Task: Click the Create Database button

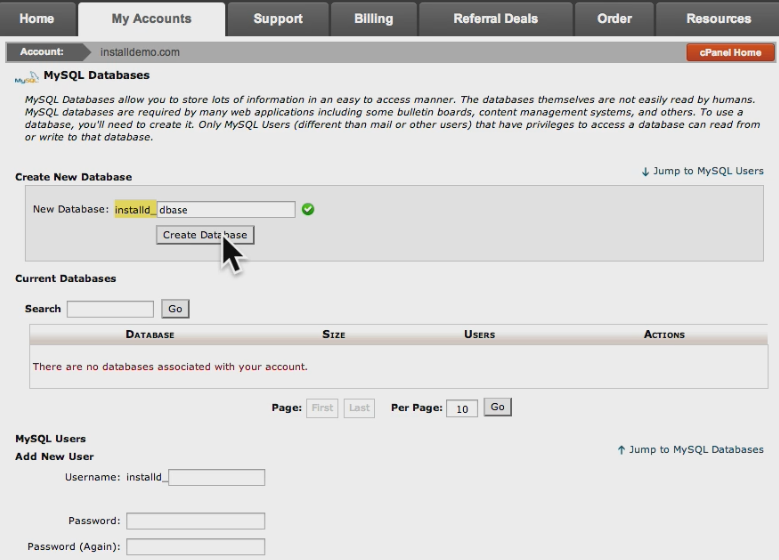Action: point(205,235)
